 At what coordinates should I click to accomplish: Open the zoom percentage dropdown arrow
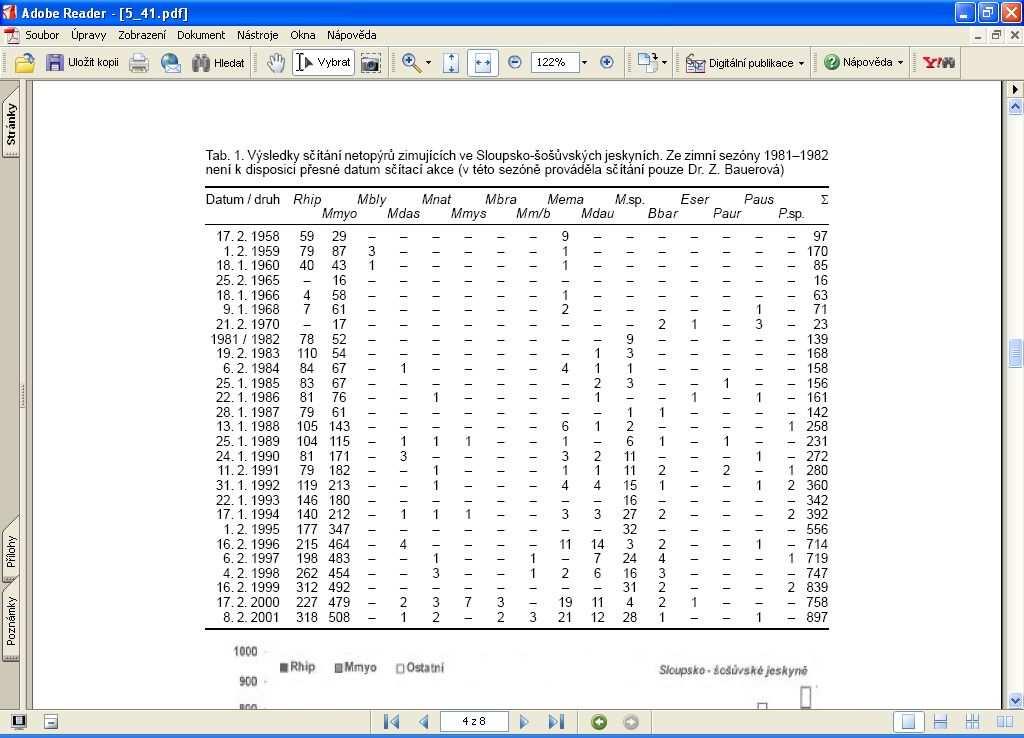point(584,63)
